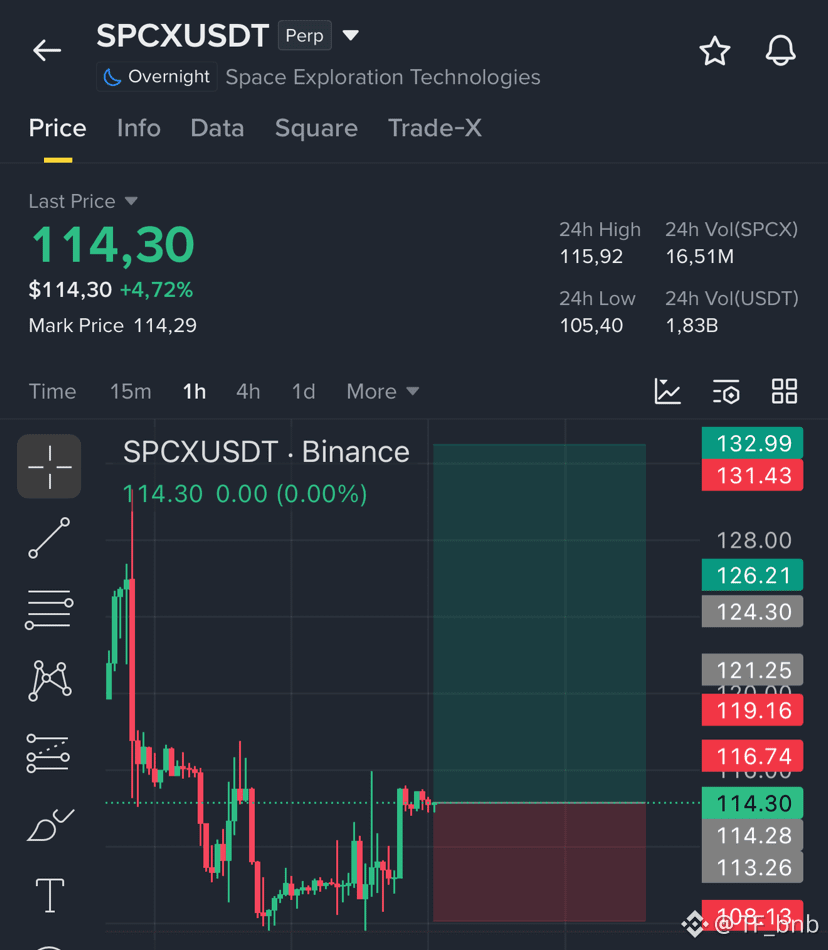The width and height of the screenshot is (828, 950).
Task: Switch to the Data tab
Action: point(217,128)
